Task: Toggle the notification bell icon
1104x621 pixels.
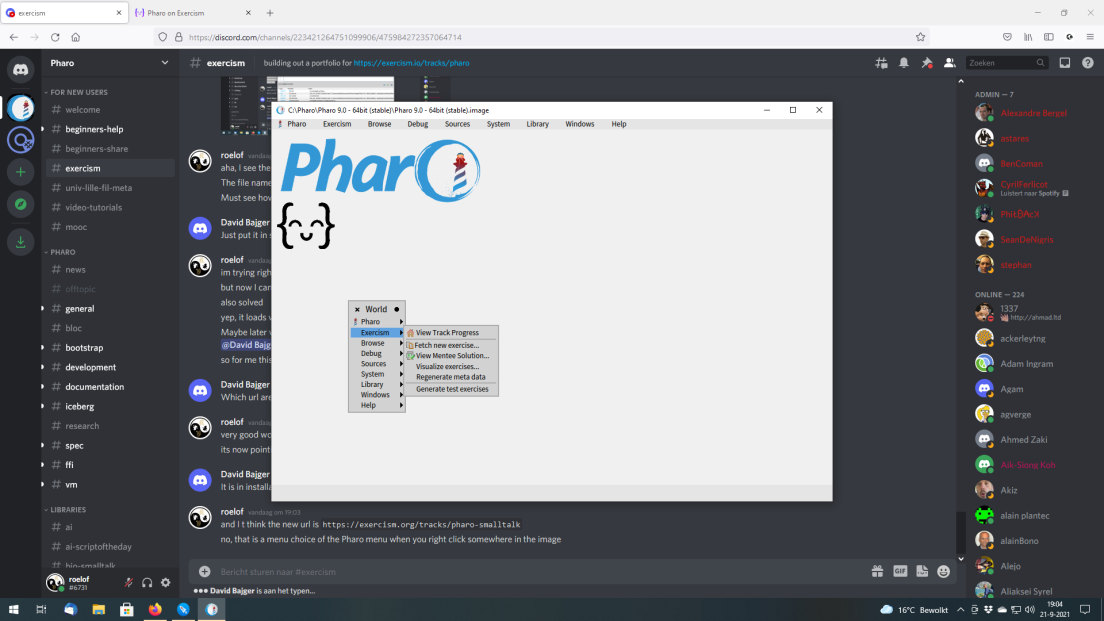Action: click(x=903, y=62)
